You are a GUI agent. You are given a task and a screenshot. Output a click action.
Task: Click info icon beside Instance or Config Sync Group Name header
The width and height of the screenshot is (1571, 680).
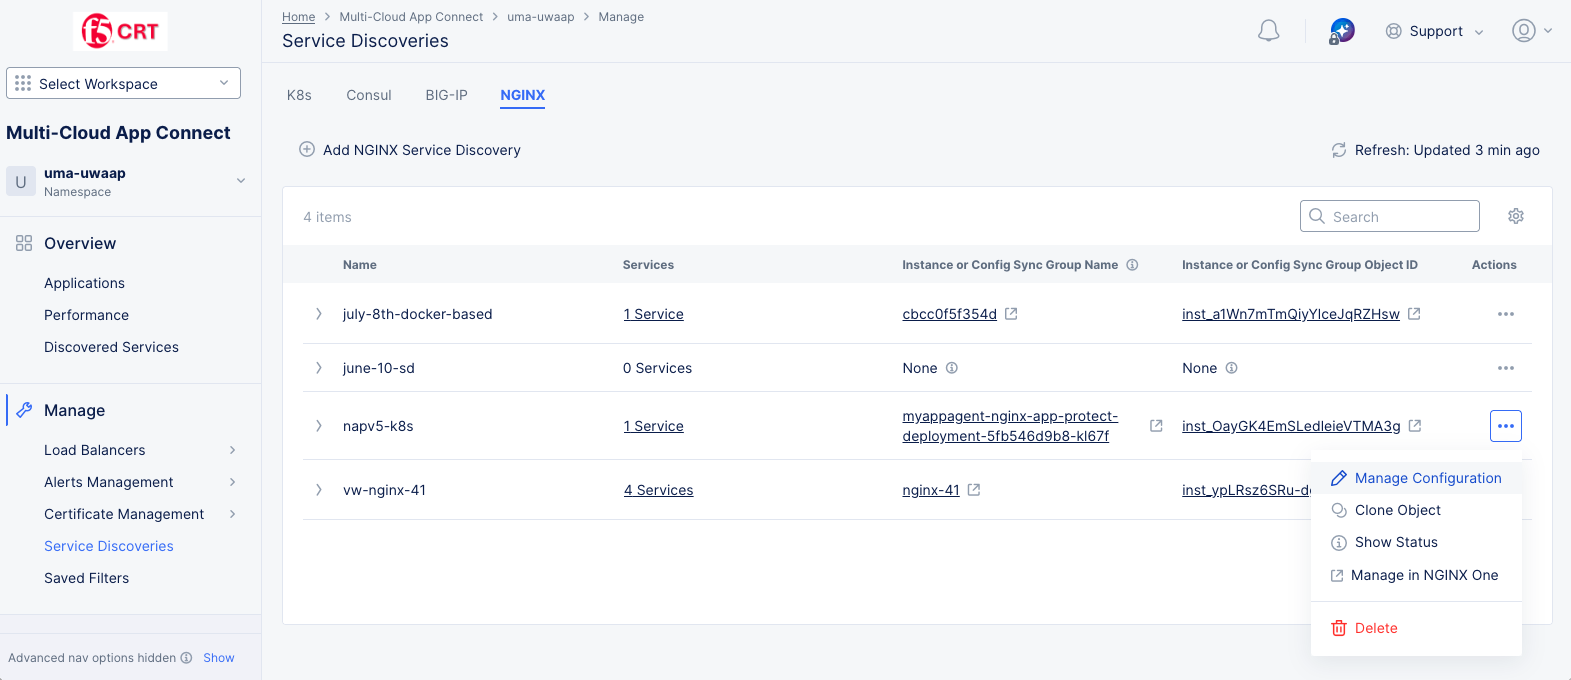pyautogui.click(x=1133, y=265)
